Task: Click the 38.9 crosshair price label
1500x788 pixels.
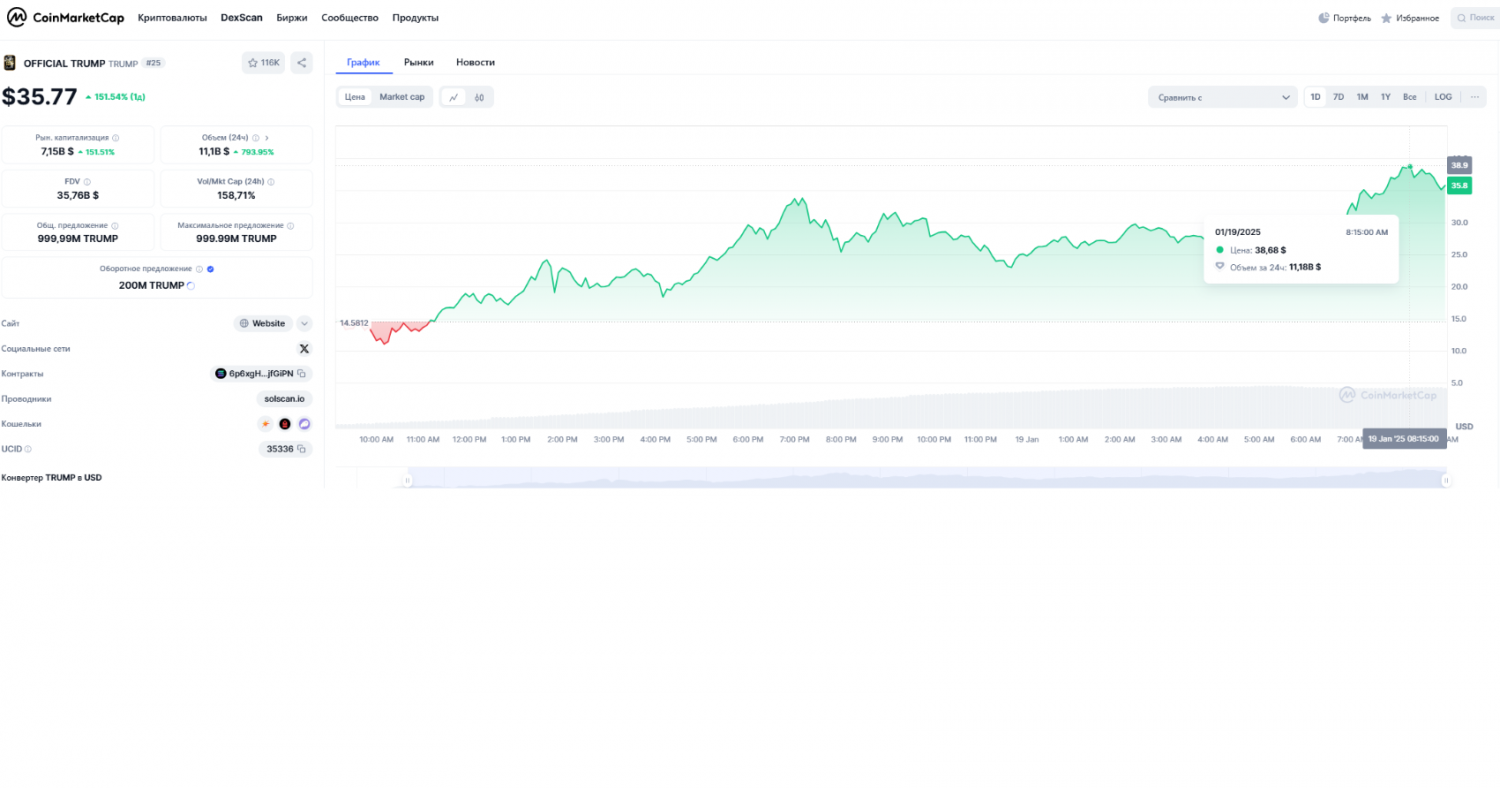Action: [x=1459, y=165]
